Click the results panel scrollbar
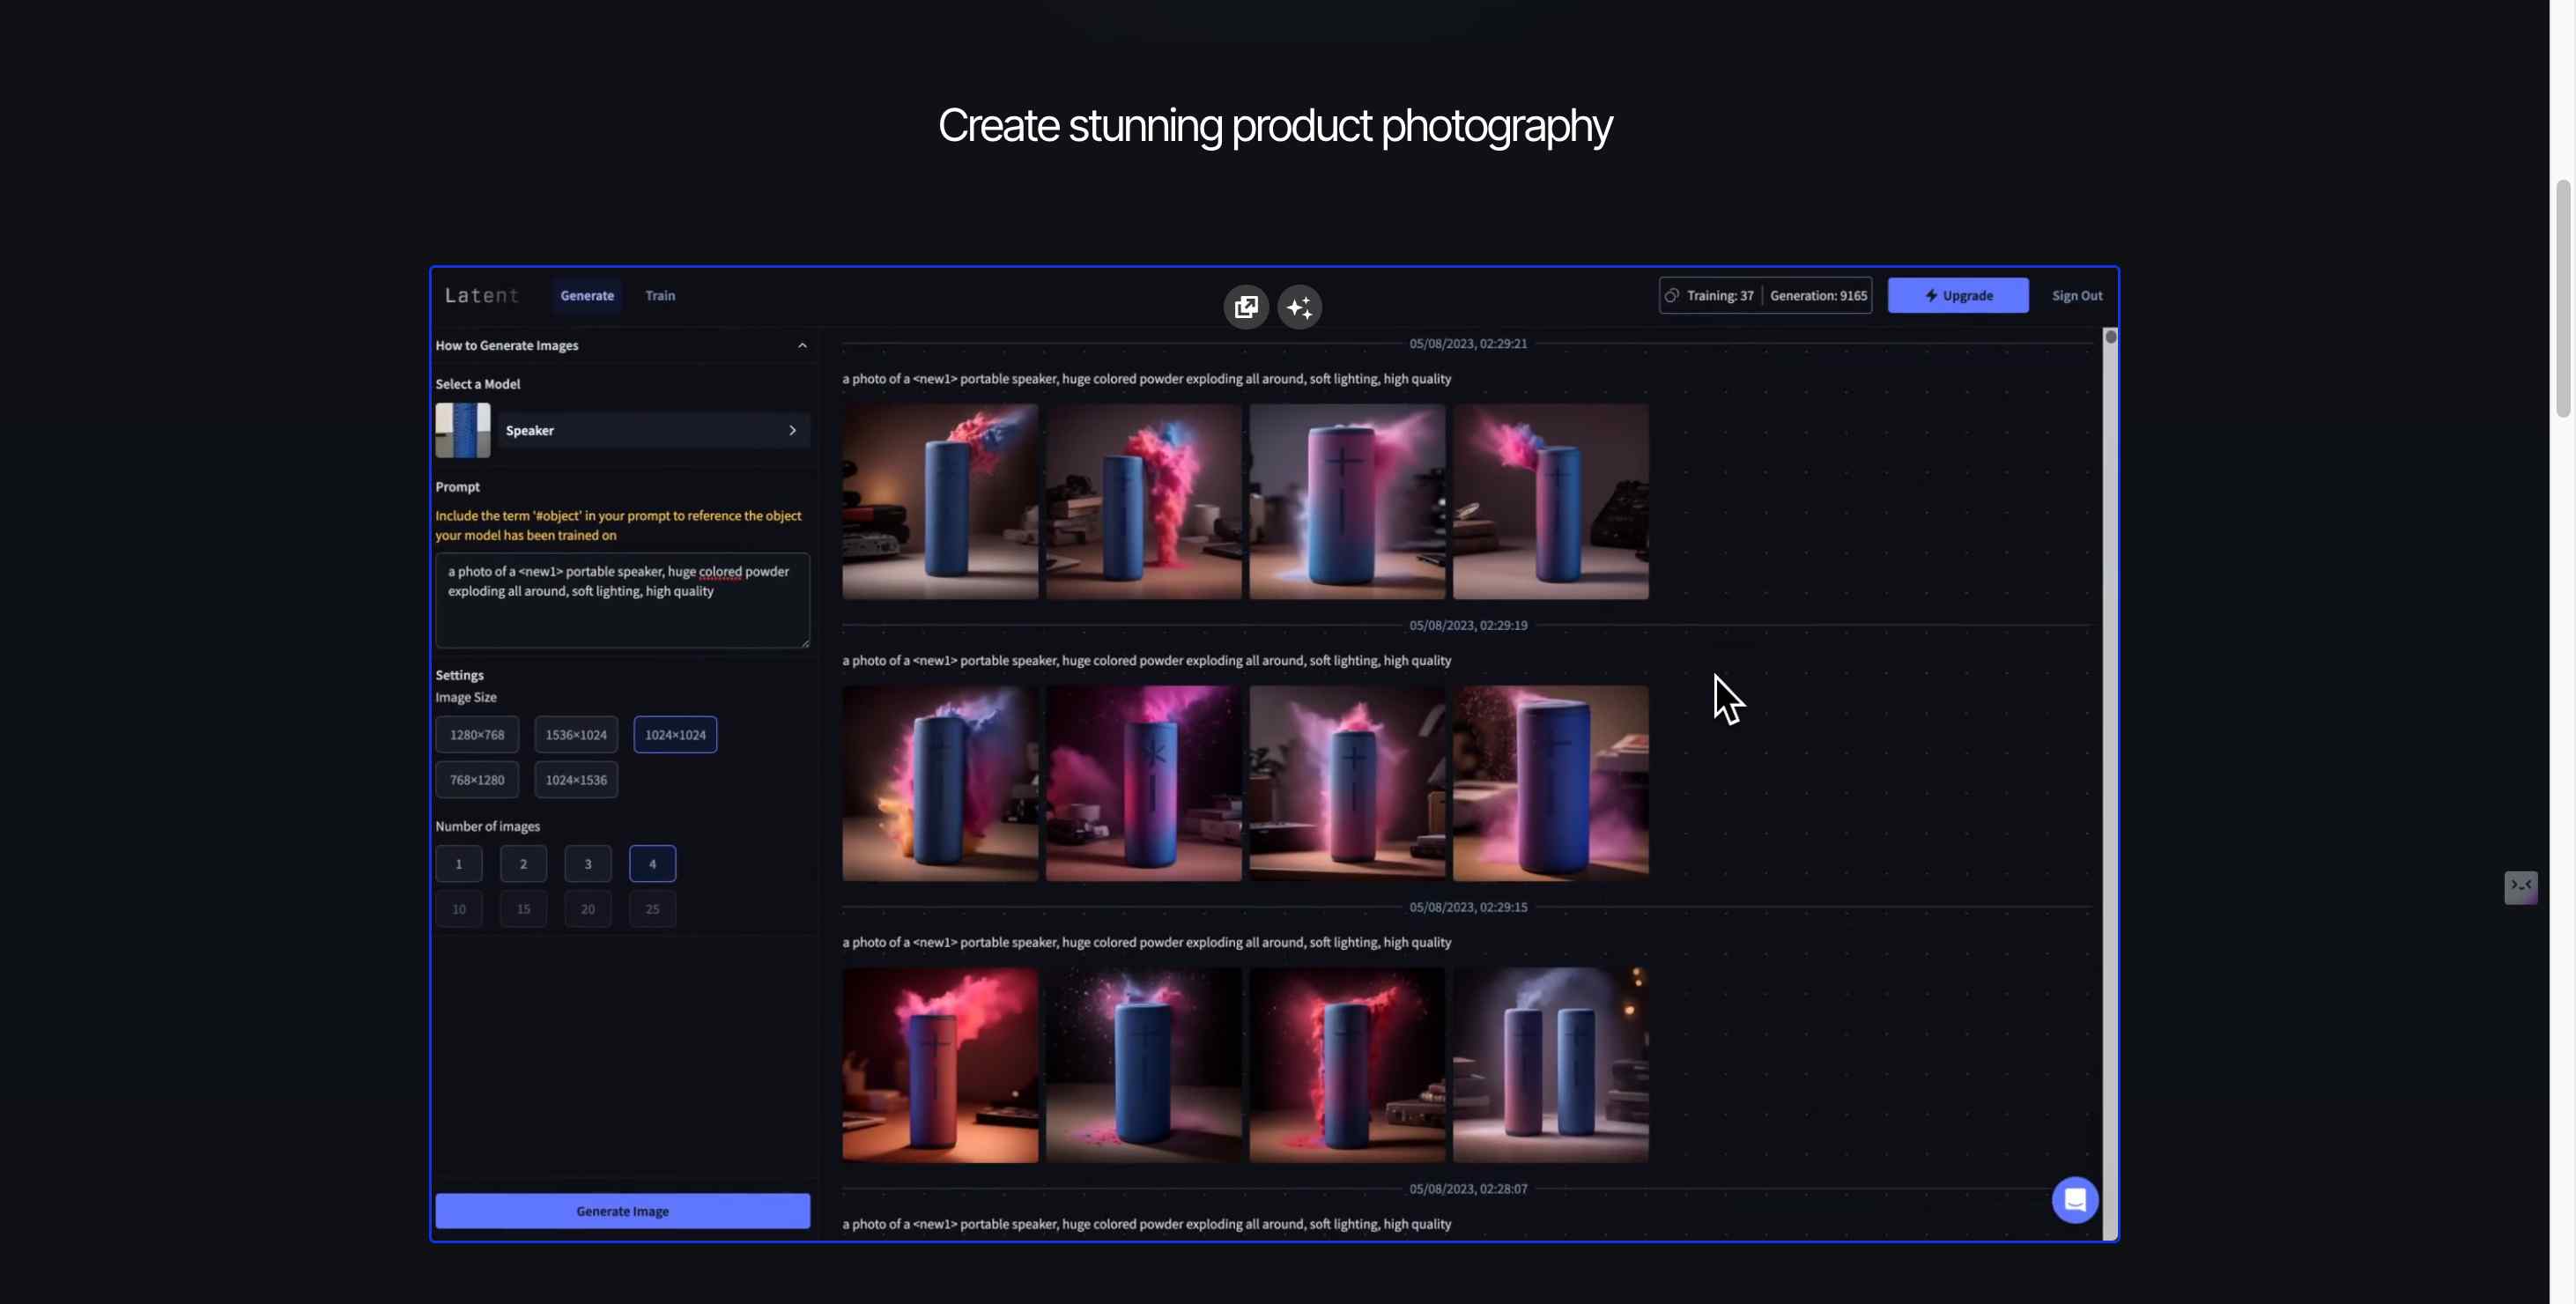The height and width of the screenshot is (1304, 2576). click(x=2110, y=784)
